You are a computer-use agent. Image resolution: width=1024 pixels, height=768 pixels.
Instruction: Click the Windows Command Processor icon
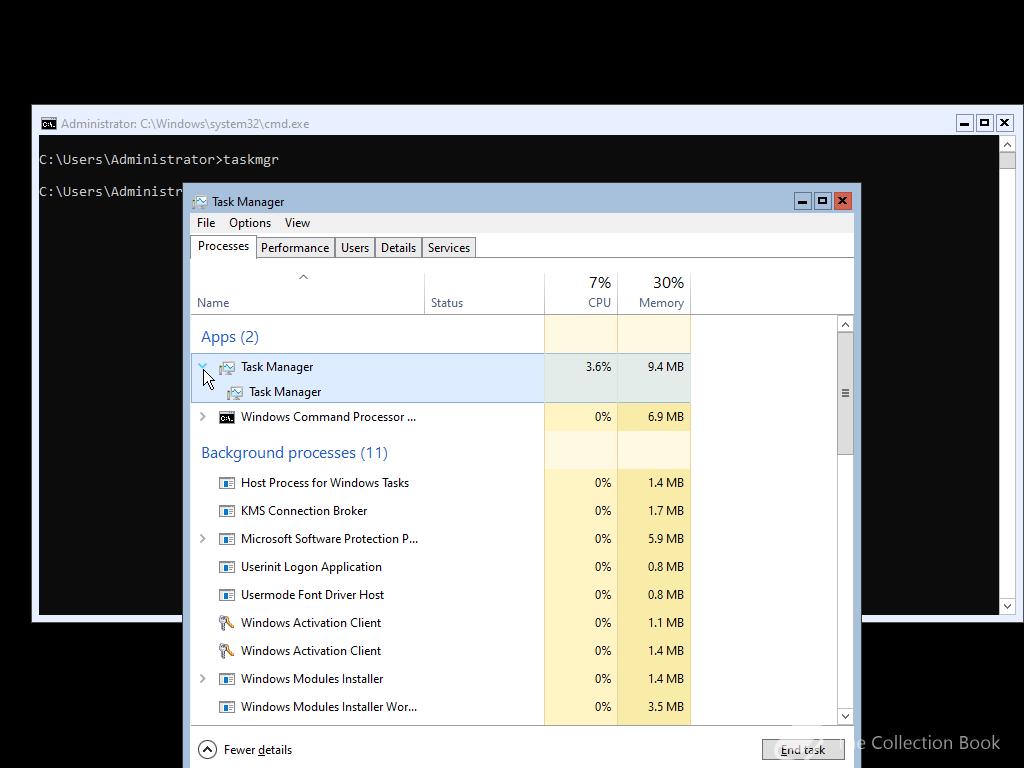pos(227,417)
